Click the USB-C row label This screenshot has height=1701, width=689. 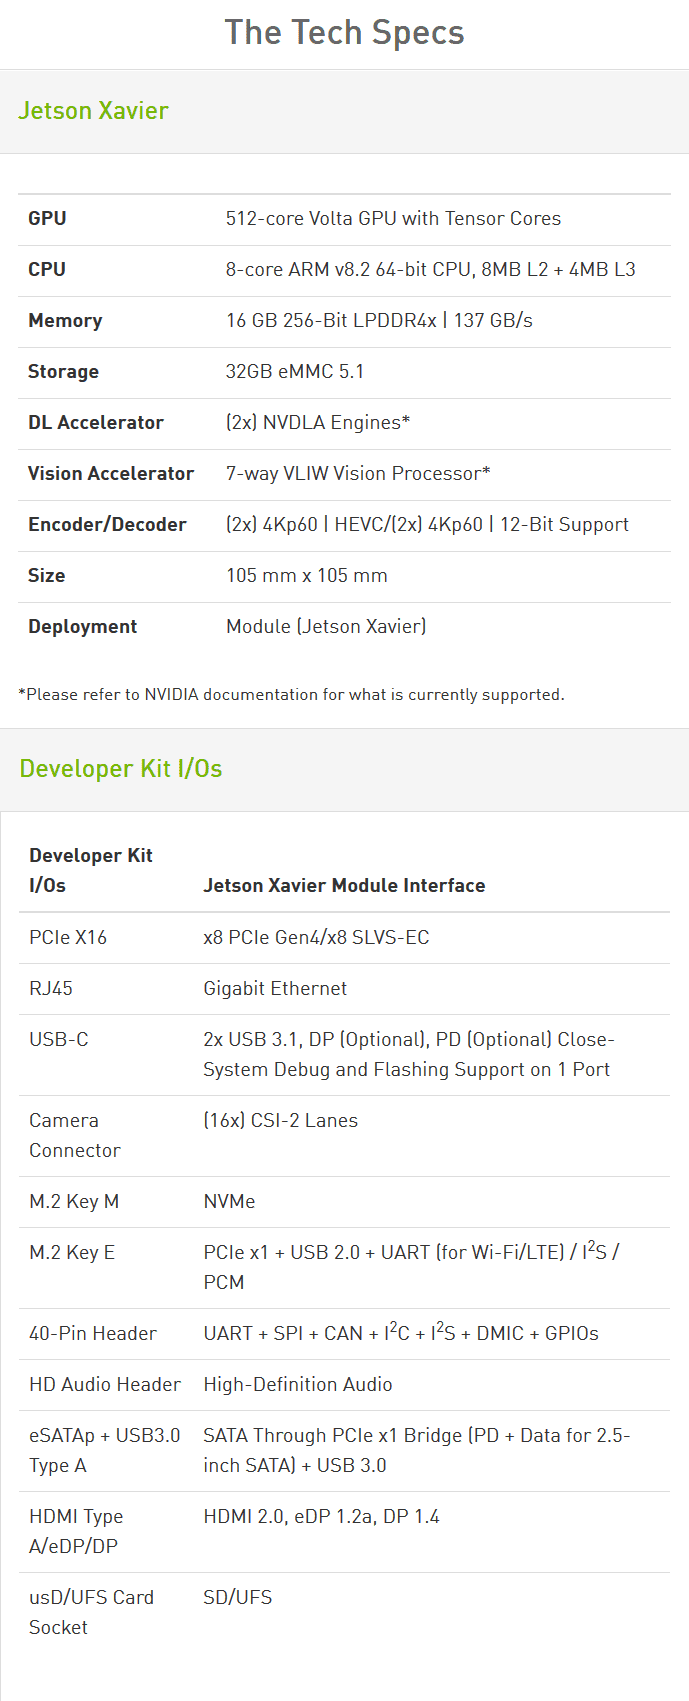click(59, 1040)
